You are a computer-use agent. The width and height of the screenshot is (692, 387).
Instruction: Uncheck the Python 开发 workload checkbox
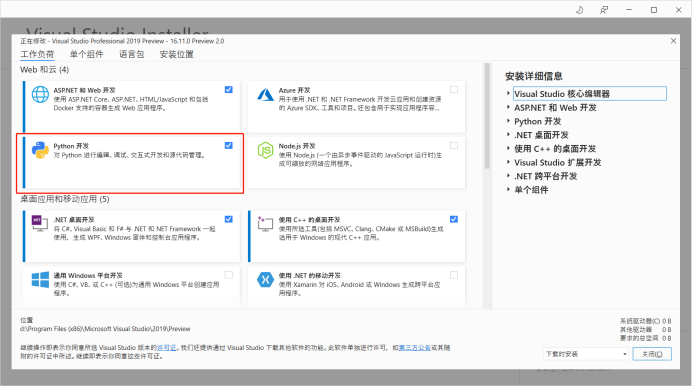pyautogui.click(x=229, y=145)
